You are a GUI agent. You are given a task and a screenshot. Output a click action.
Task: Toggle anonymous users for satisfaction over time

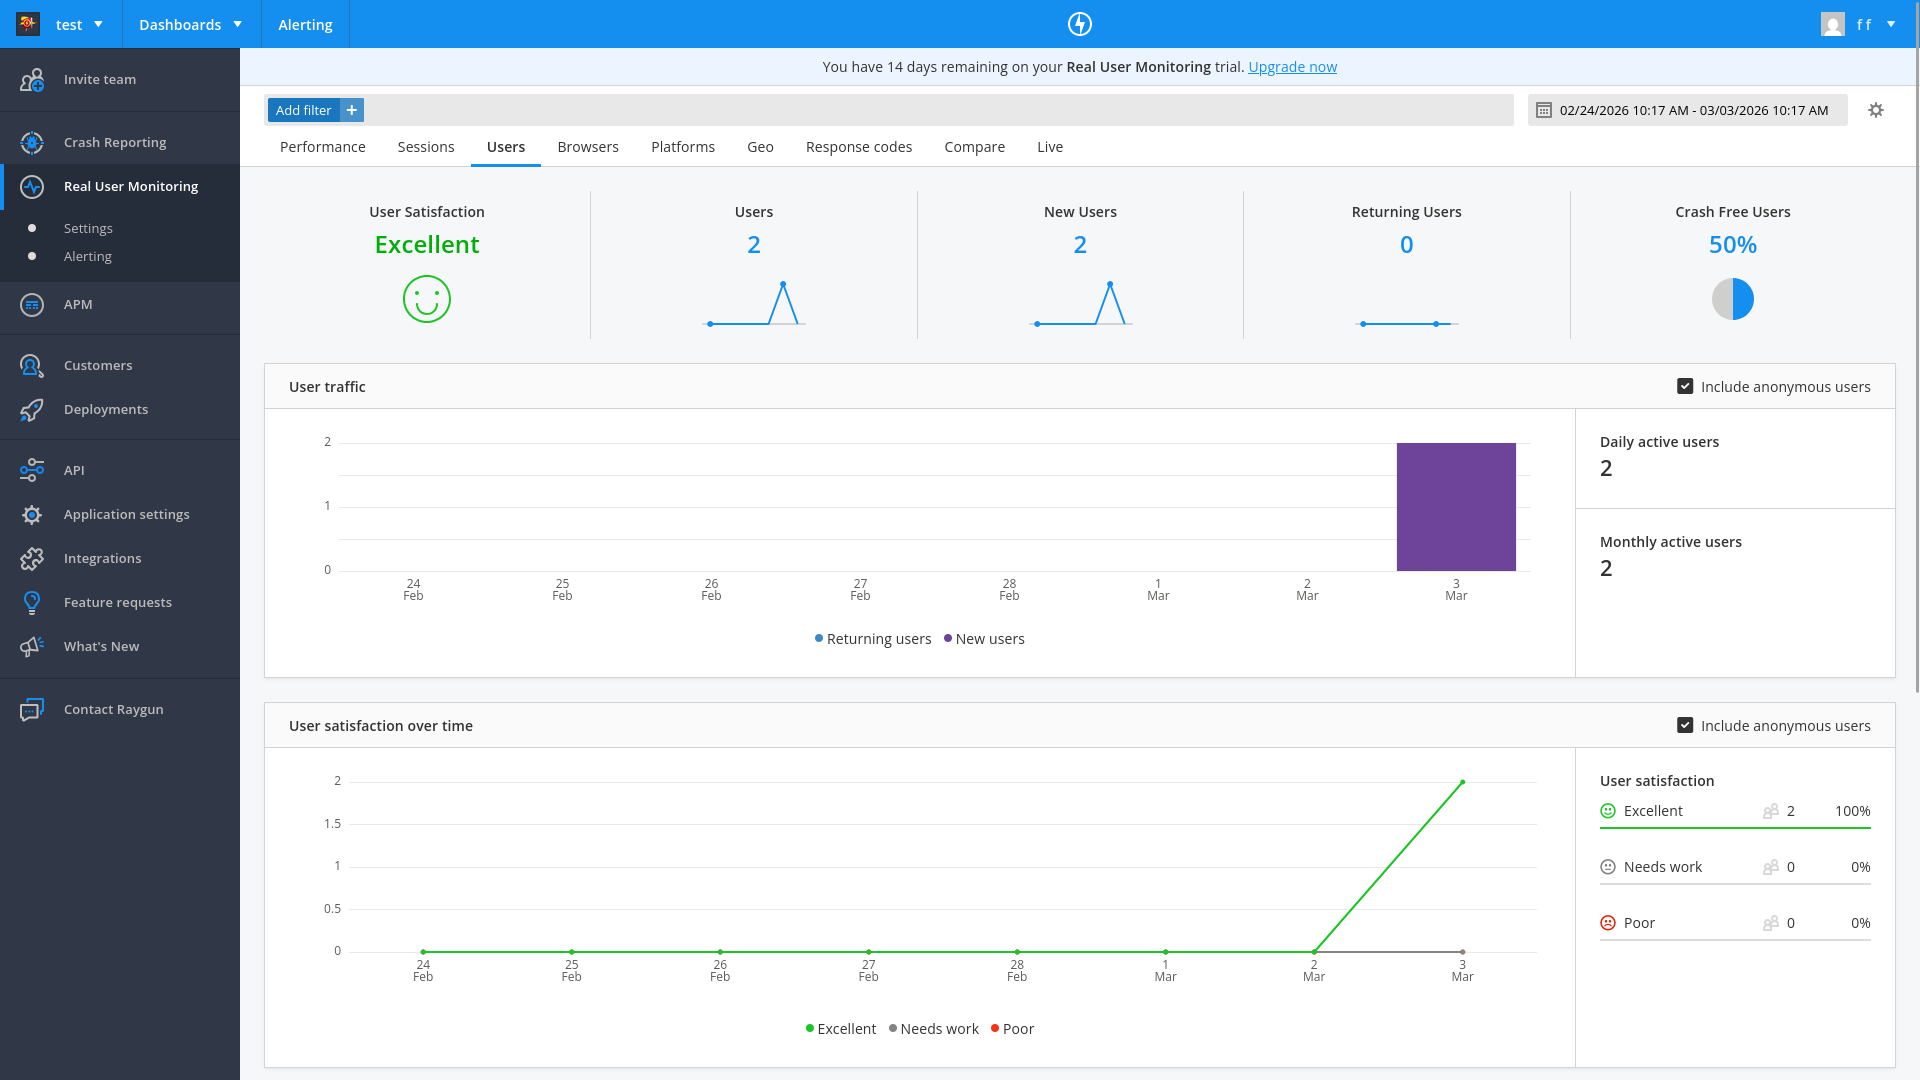(x=1685, y=726)
